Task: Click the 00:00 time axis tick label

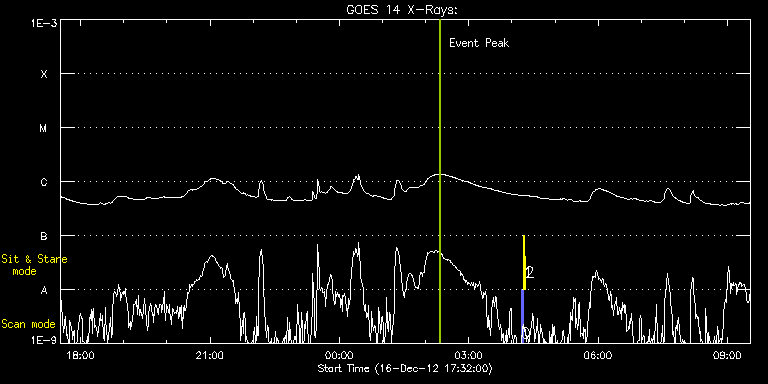Action: point(339,354)
